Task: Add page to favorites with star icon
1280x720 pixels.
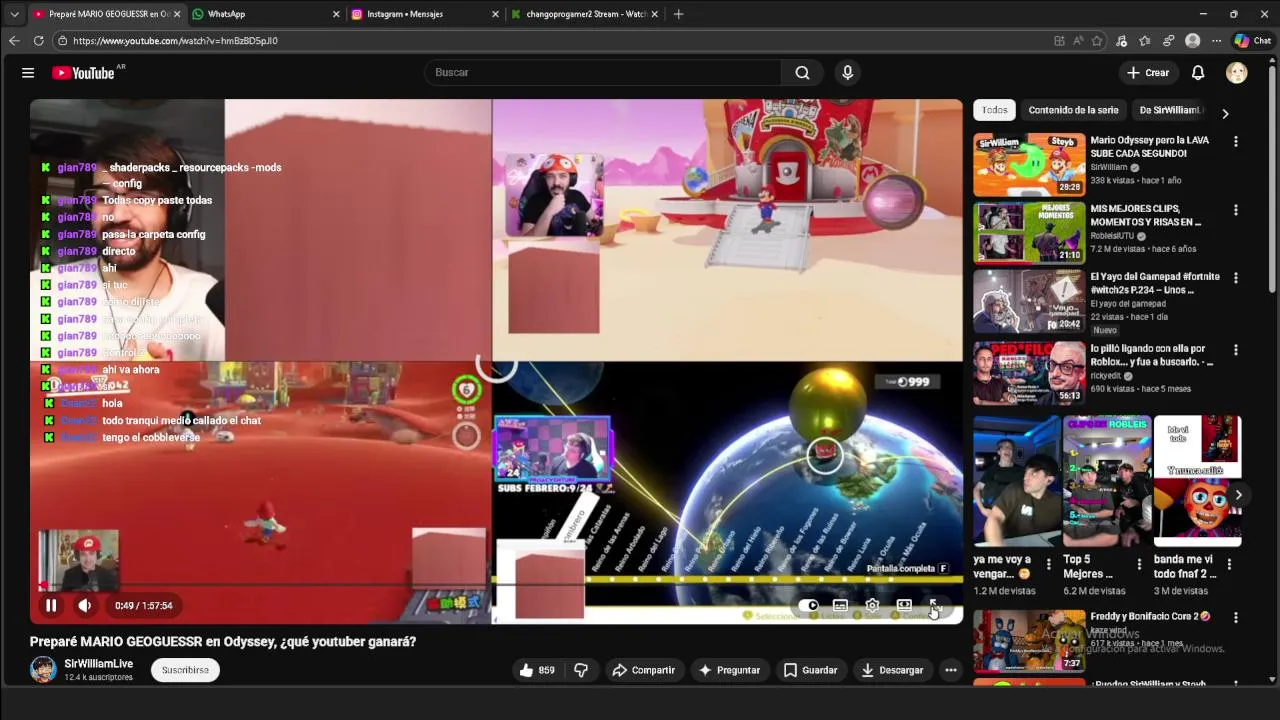Action: tap(1097, 41)
